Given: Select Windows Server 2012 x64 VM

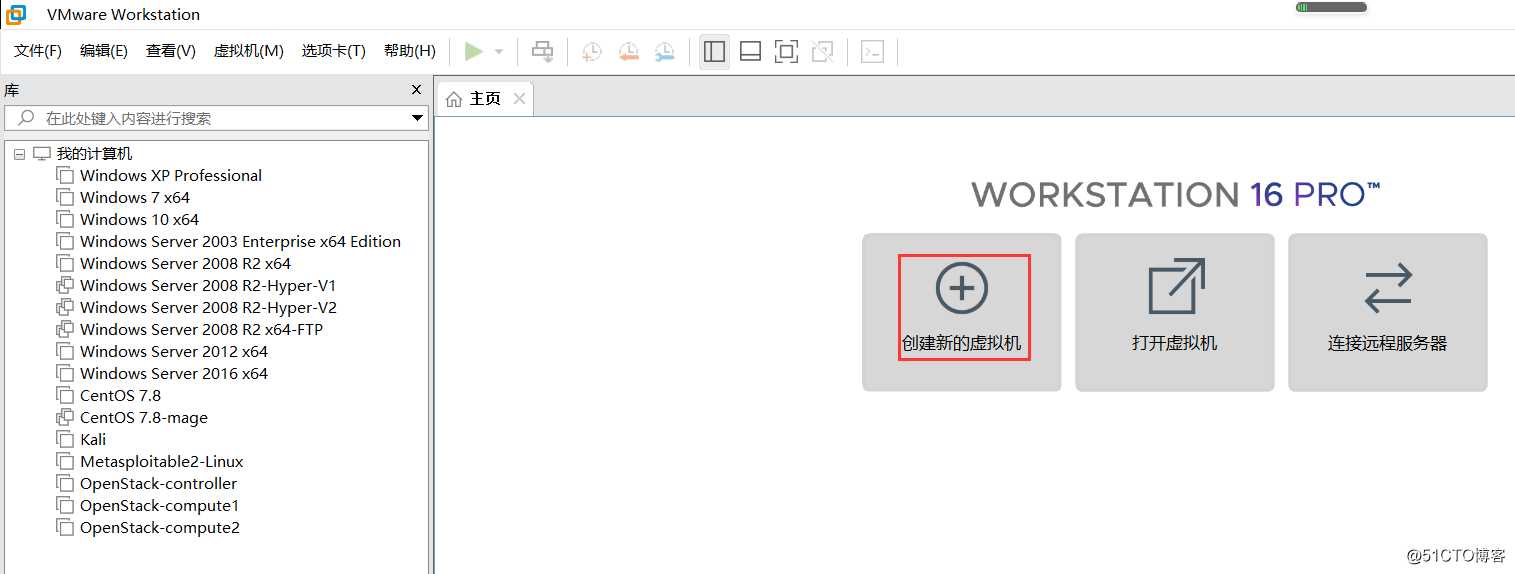Looking at the screenshot, I should click(174, 352).
